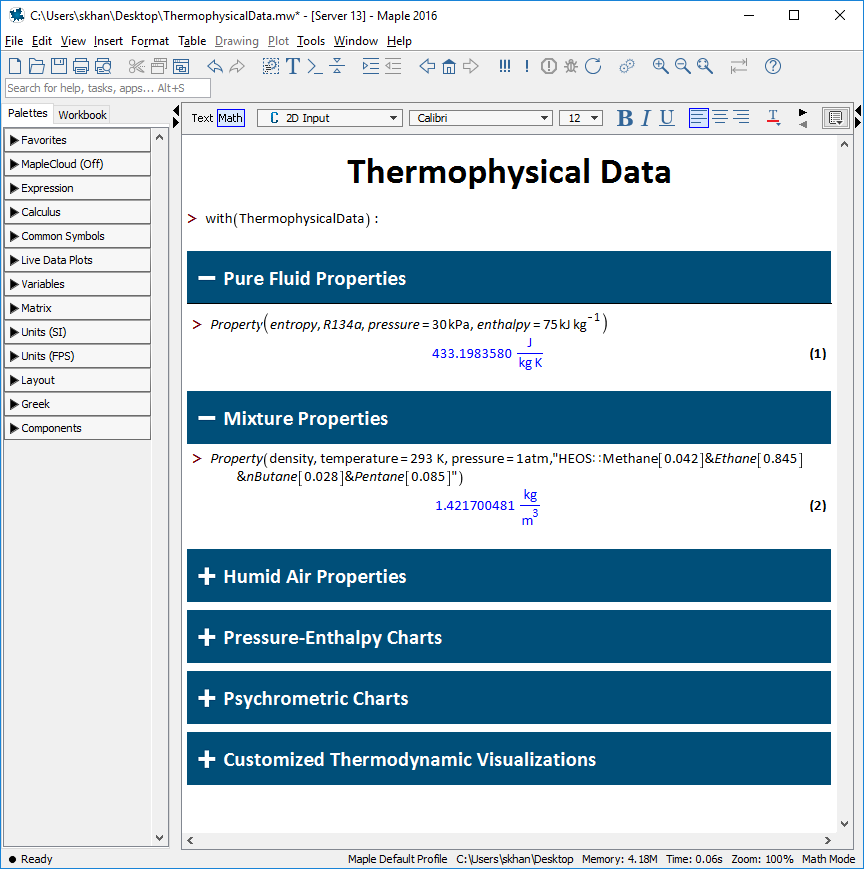Screen dimensions: 865x869
Task: Open the font size 12 dropdown
Action: click(x=581, y=118)
